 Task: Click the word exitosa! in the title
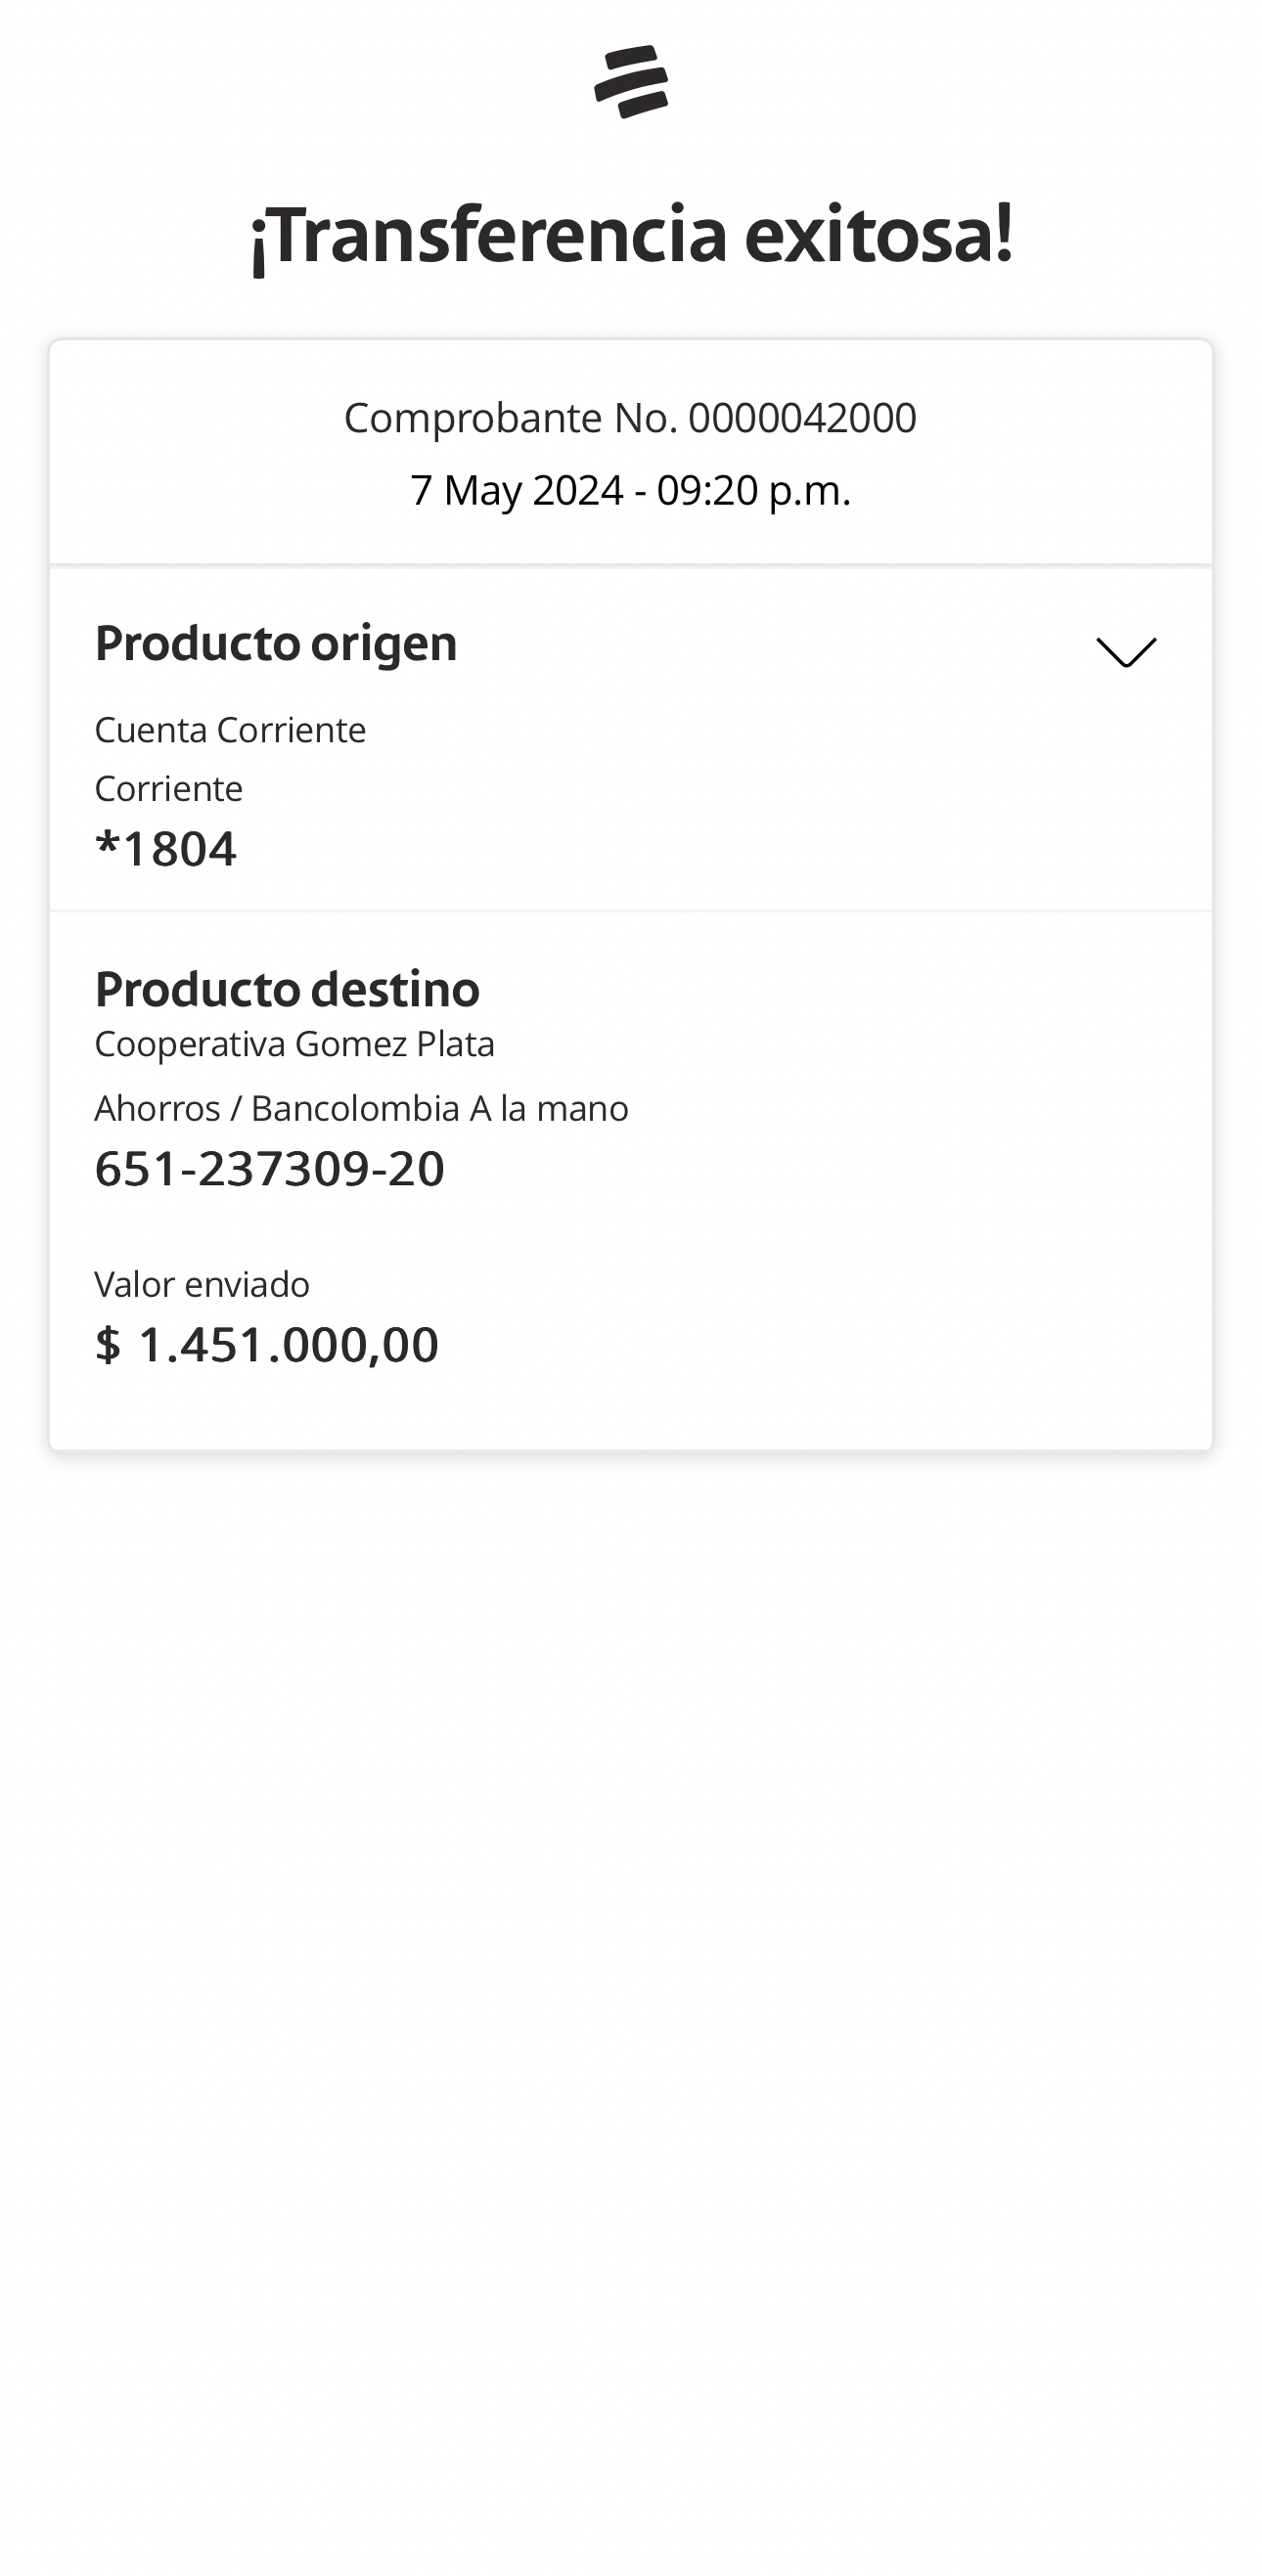click(x=878, y=235)
